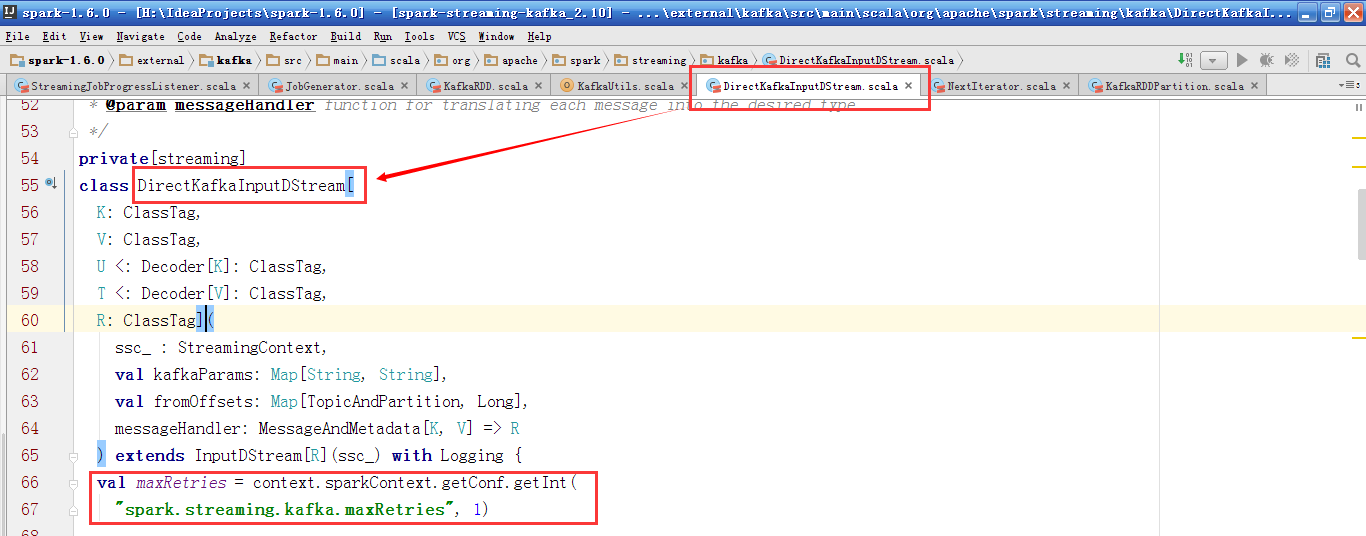The image size is (1366, 536).
Task: Close the DirectKafkaInputDStream.scala tab
Action: (x=908, y=86)
